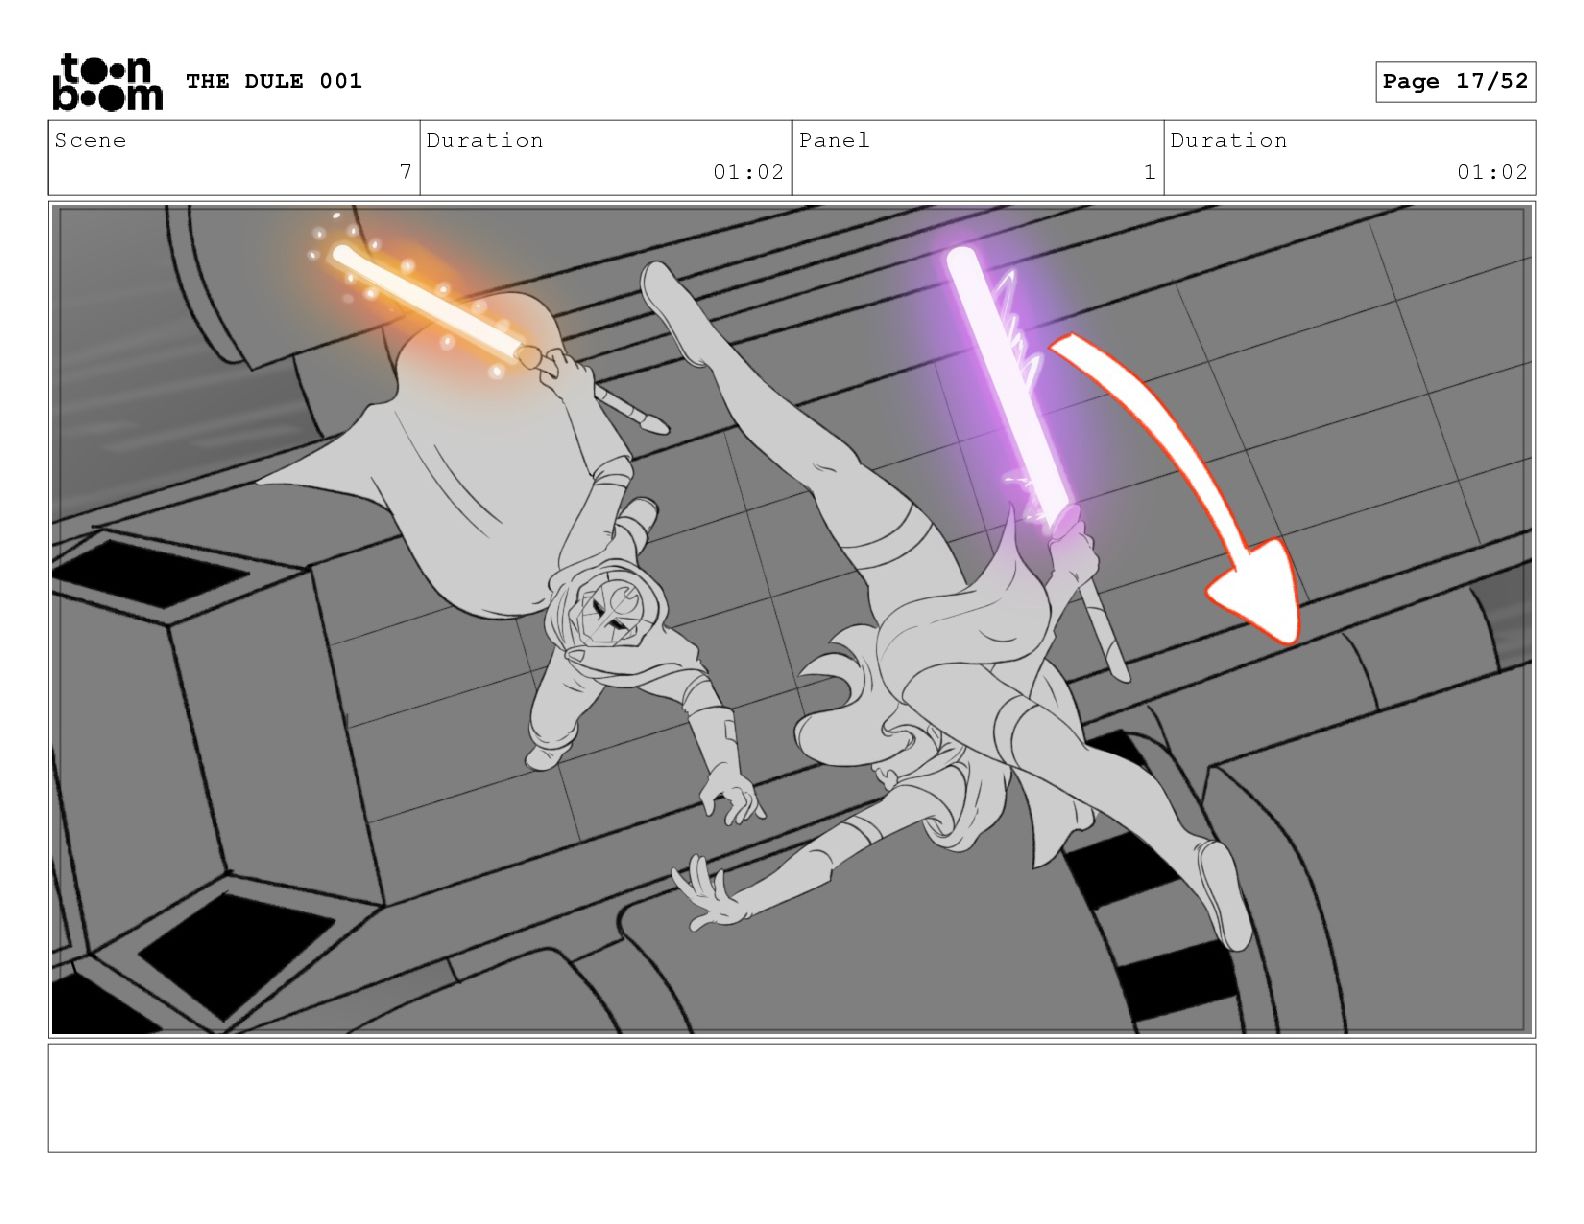
Task: Click the empty notes box below panel
Action: click(x=792, y=1098)
